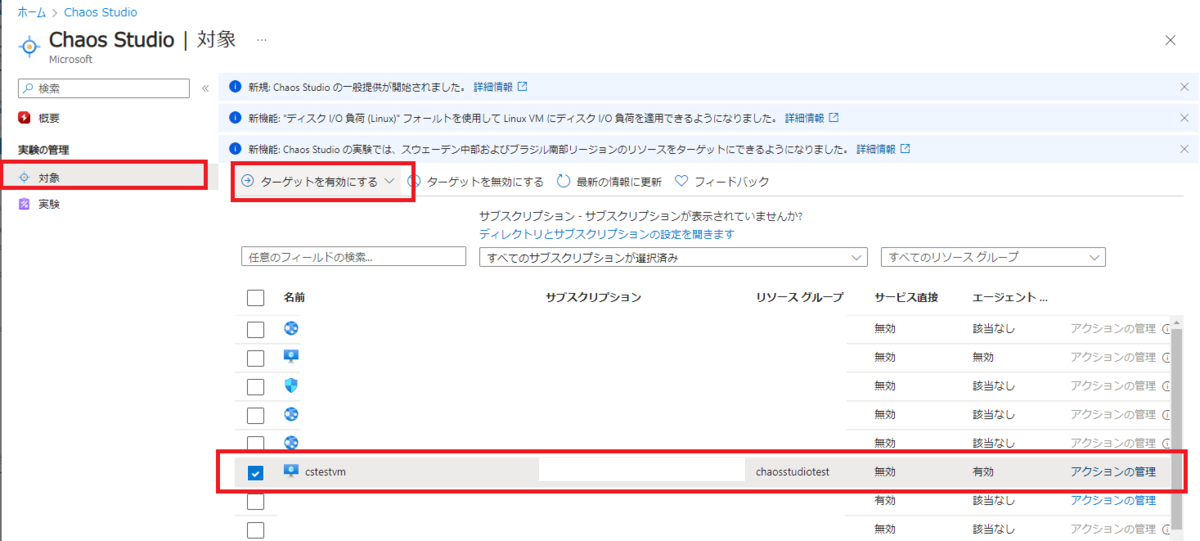Click the リソース グループ column header

tap(800, 298)
